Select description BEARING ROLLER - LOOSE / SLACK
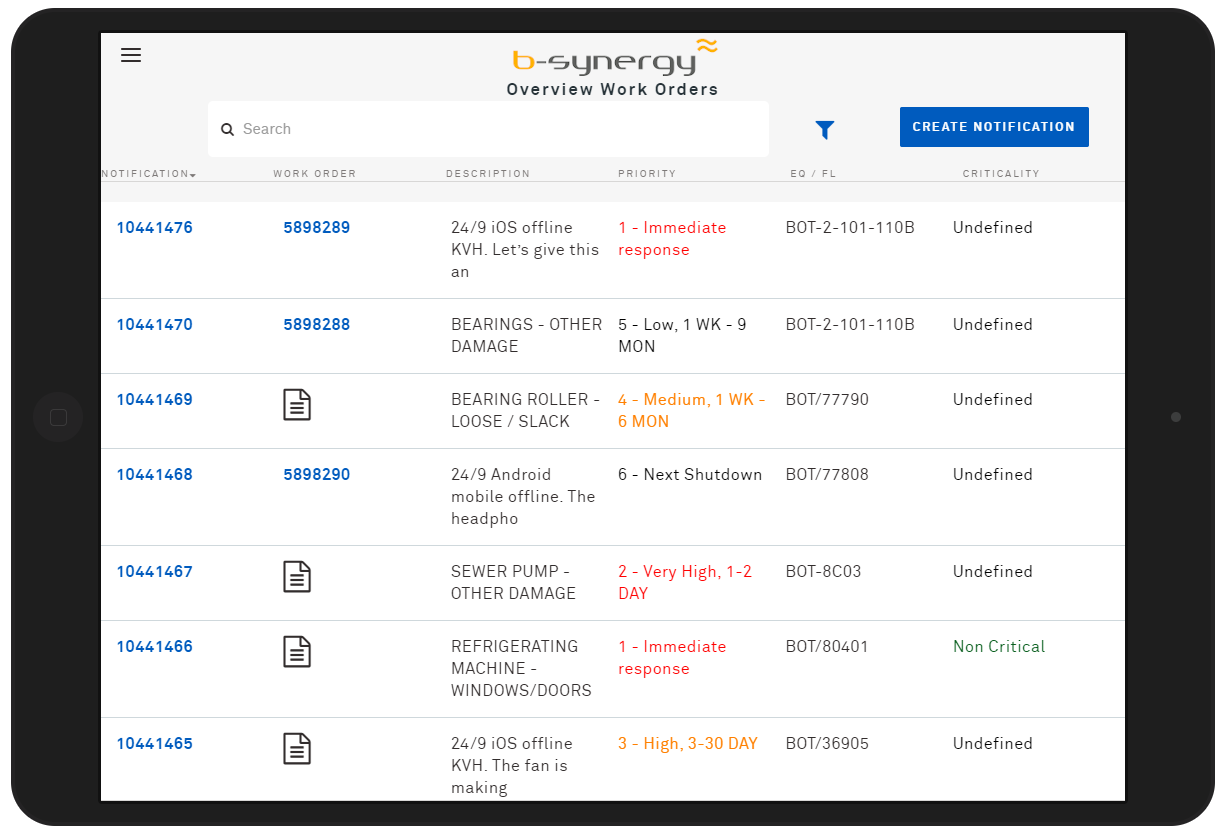1227x836 pixels. click(526, 411)
